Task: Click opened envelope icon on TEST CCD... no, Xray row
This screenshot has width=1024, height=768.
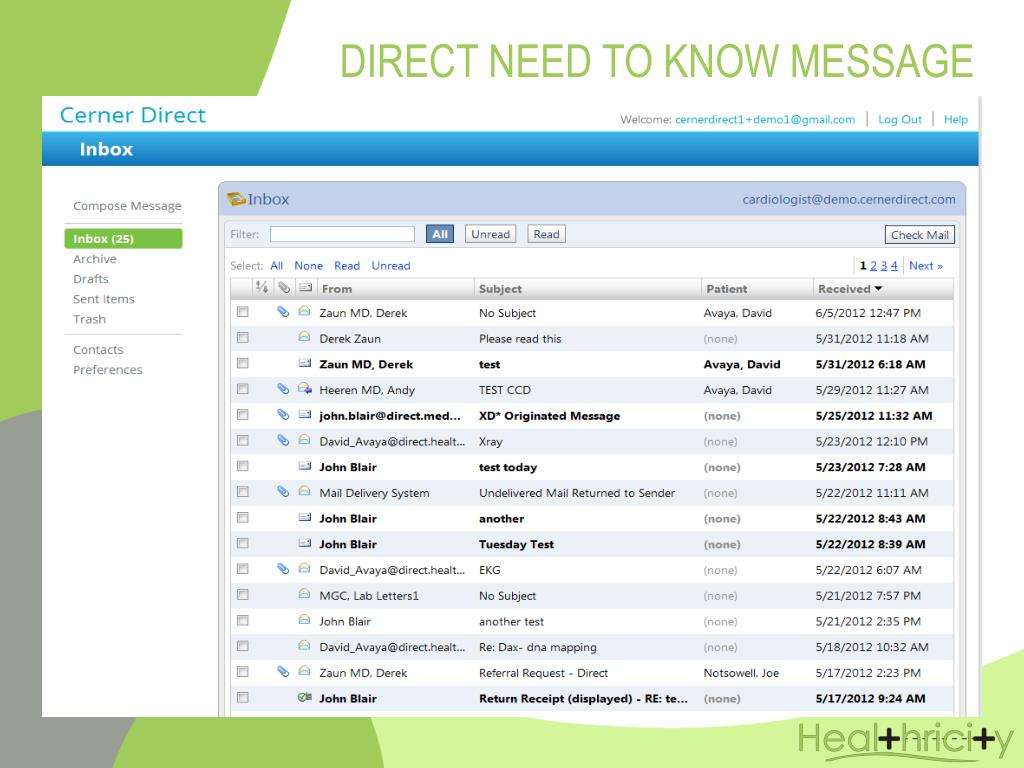Action: tap(304, 440)
